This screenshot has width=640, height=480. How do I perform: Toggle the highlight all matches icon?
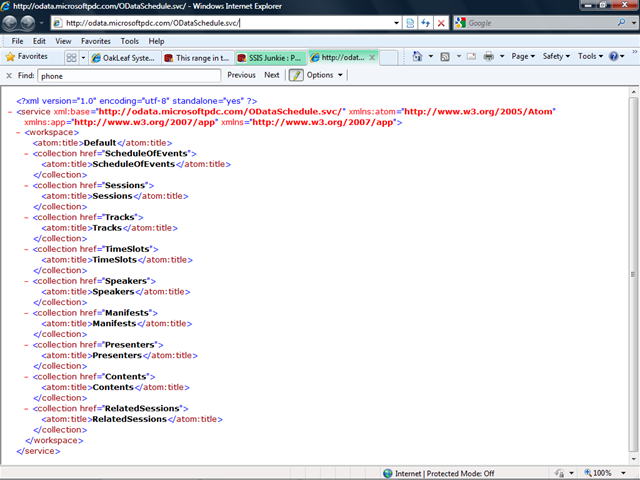tap(296, 75)
